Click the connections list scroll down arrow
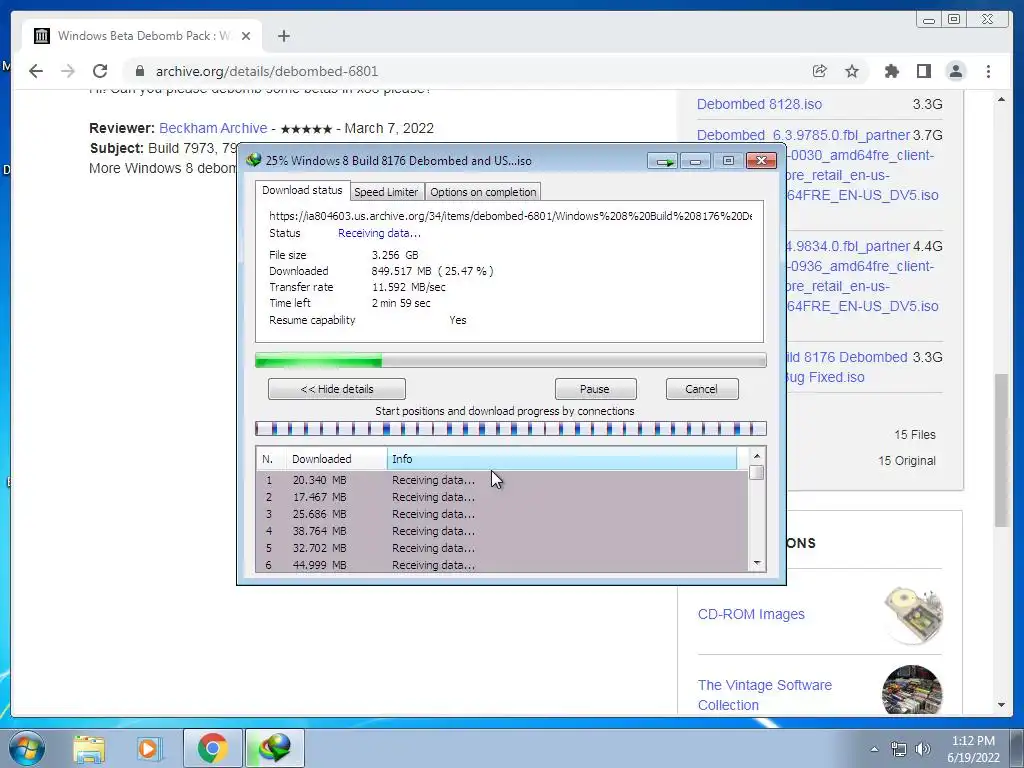 (x=757, y=563)
